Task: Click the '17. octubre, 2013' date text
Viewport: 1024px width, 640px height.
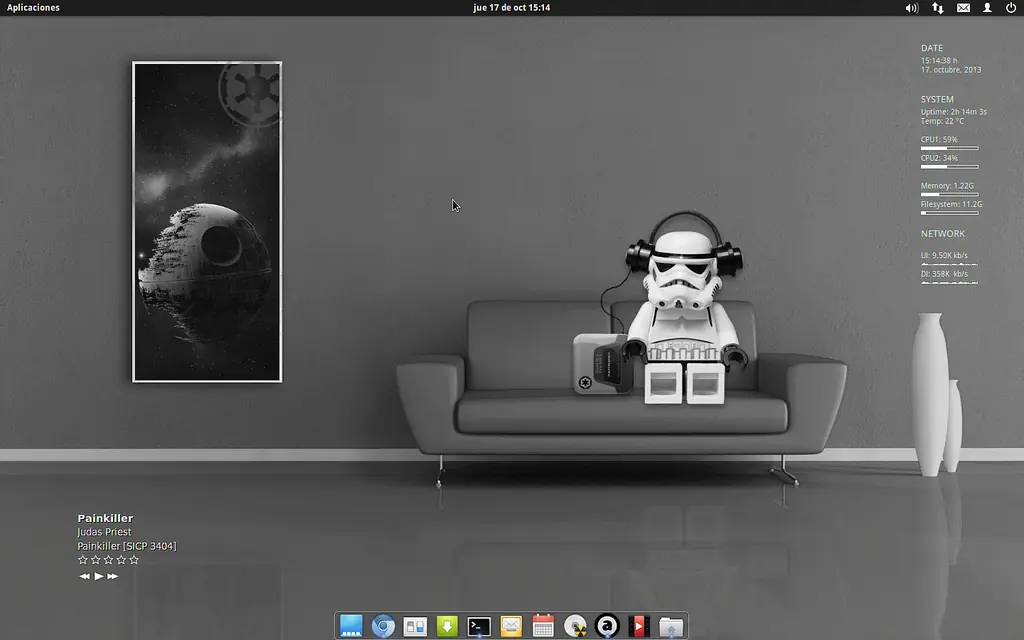Action: [951, 70]
